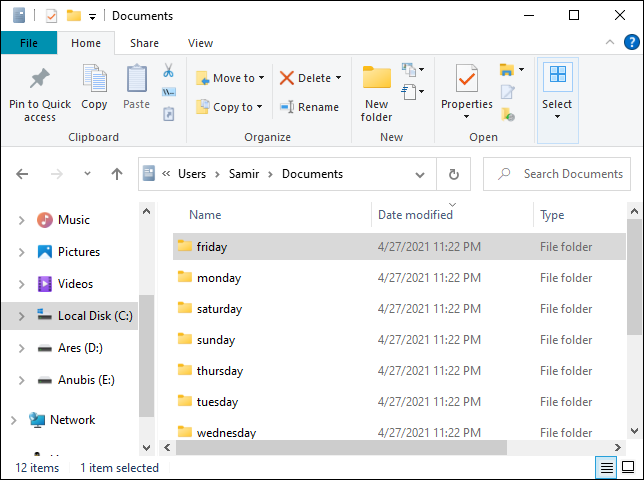Click the Rename button

[x=309, y=107]
